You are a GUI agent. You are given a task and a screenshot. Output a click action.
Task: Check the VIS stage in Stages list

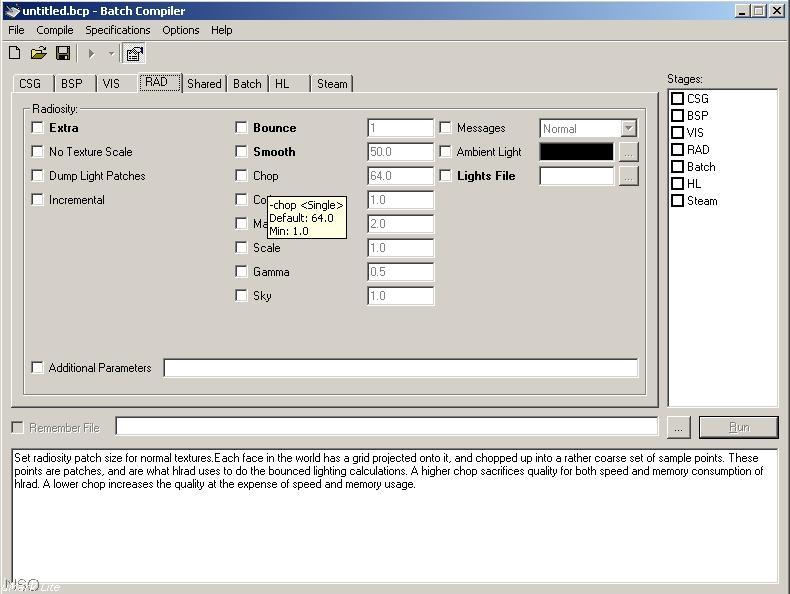[x=678, y=133]
